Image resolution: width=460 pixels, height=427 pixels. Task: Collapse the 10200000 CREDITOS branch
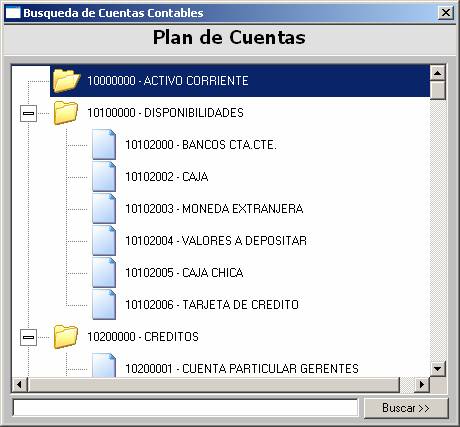pos(28,337)
